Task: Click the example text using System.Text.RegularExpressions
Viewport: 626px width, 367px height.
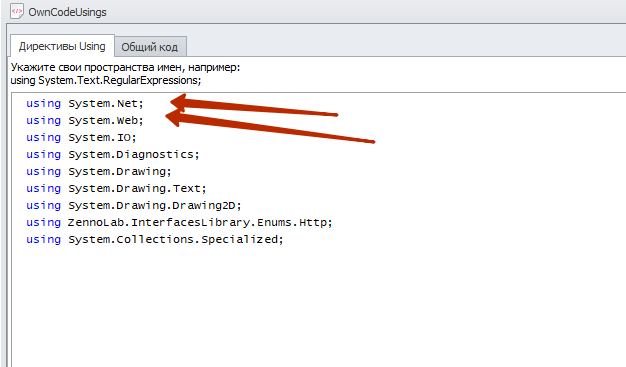Action: pos(106,80)
